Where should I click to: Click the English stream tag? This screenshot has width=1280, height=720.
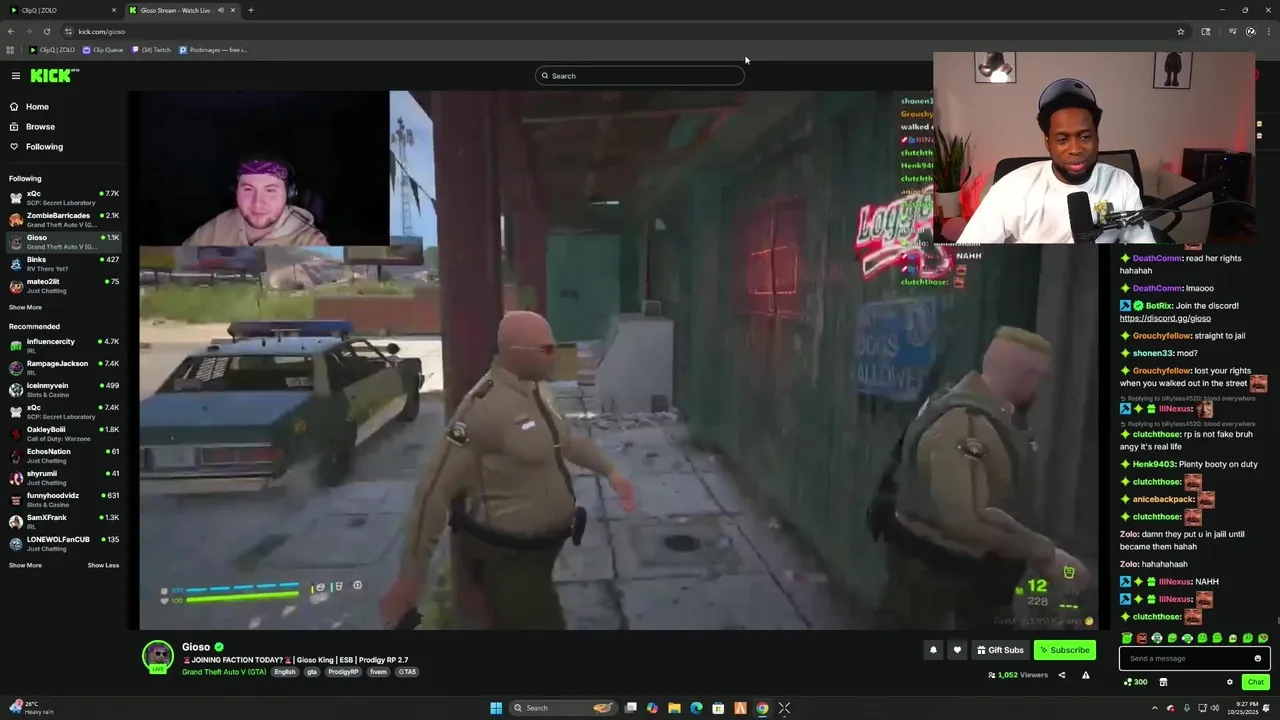pyautogui.click(x=285, y=672)
